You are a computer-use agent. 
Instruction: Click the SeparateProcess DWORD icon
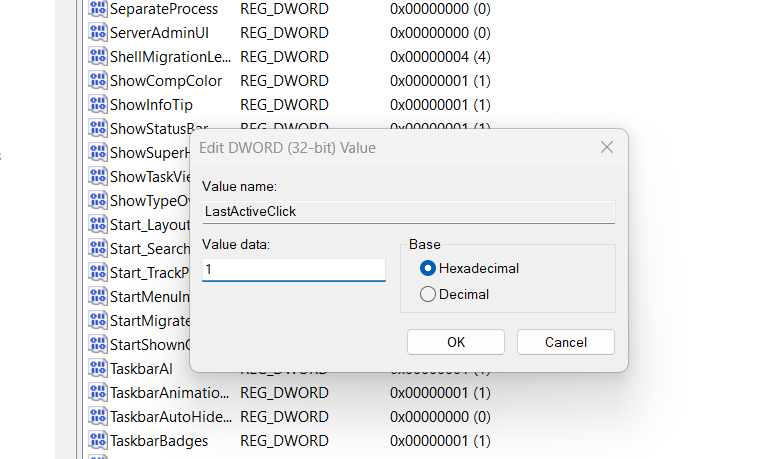[97, 9]
